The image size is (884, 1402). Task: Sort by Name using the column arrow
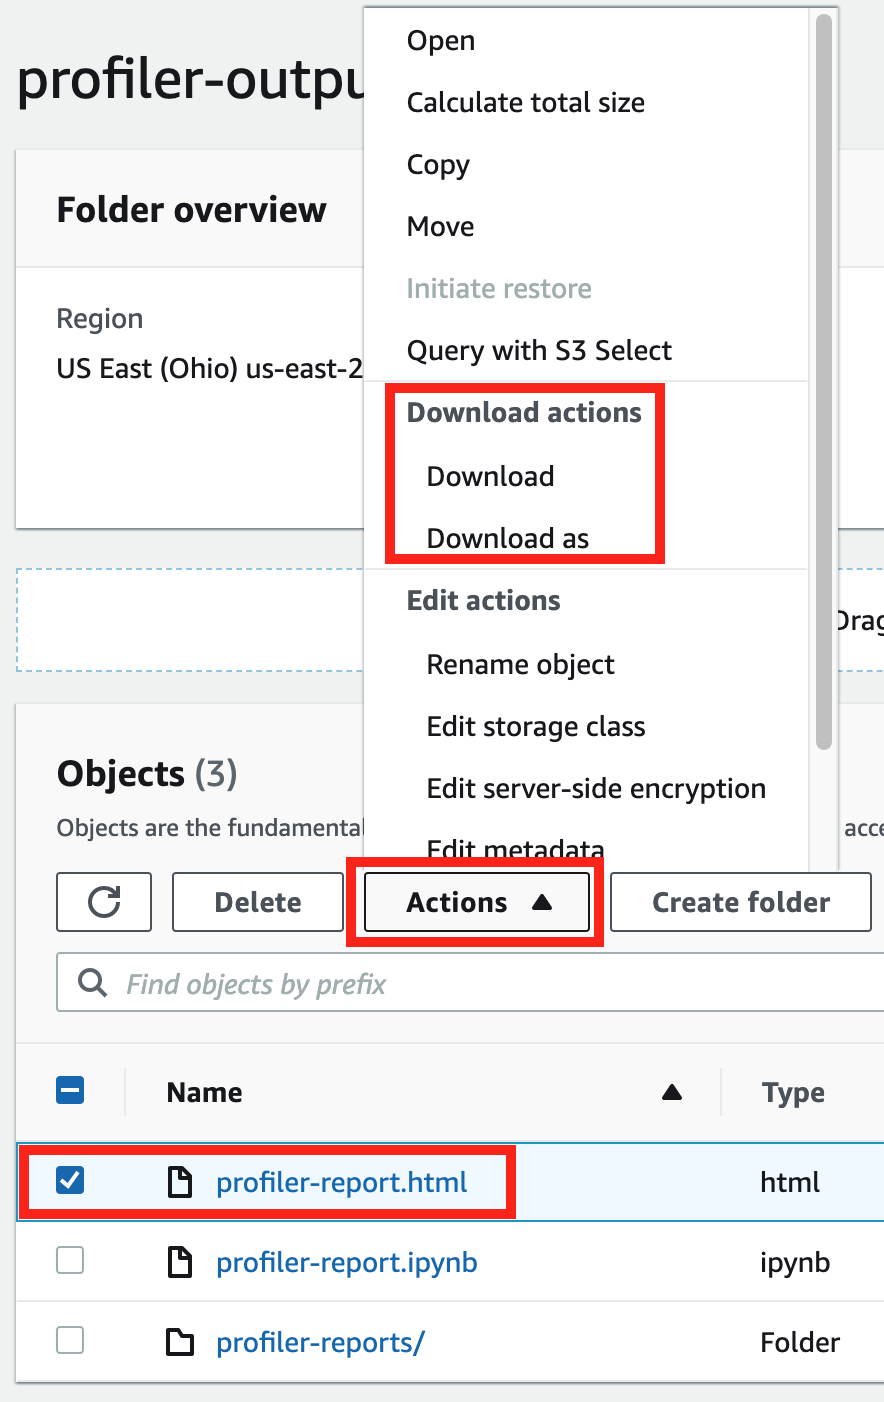pos(672,1092)
